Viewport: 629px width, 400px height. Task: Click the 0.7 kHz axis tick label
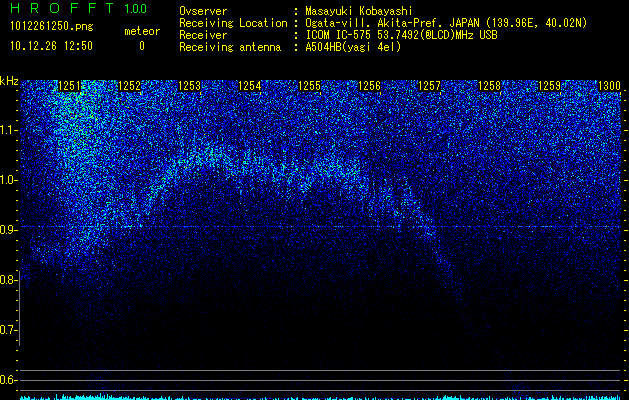pyautogui.click(x=7, y=330)
